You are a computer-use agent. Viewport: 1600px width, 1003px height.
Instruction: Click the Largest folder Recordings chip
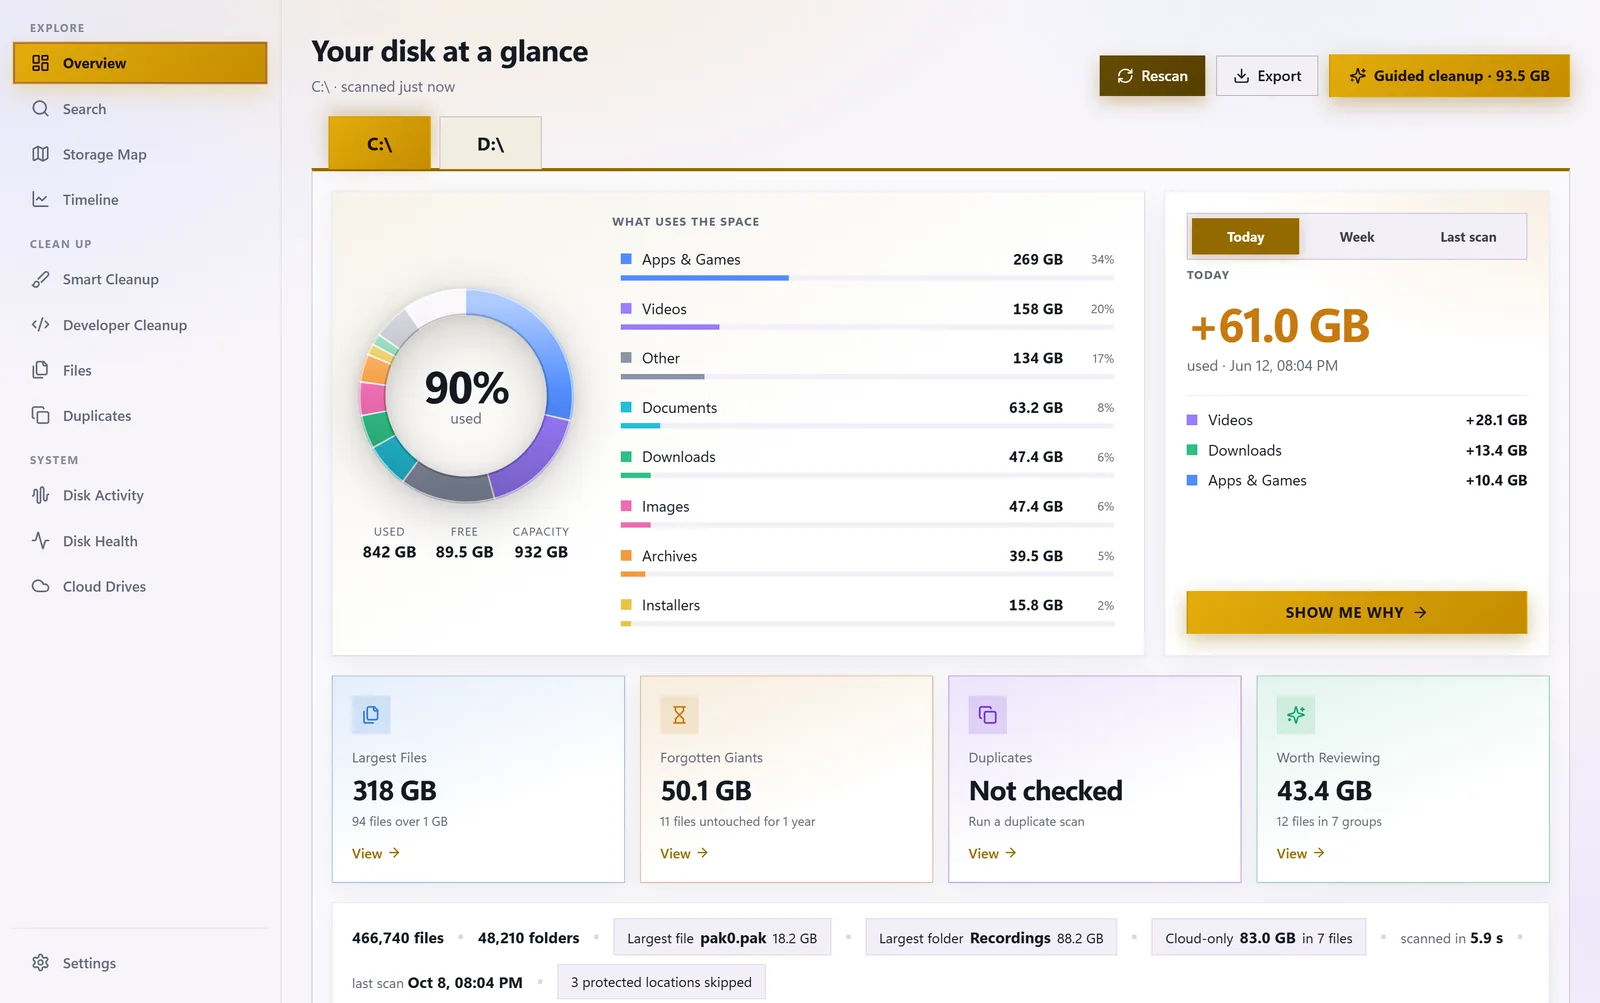[991, 938]
